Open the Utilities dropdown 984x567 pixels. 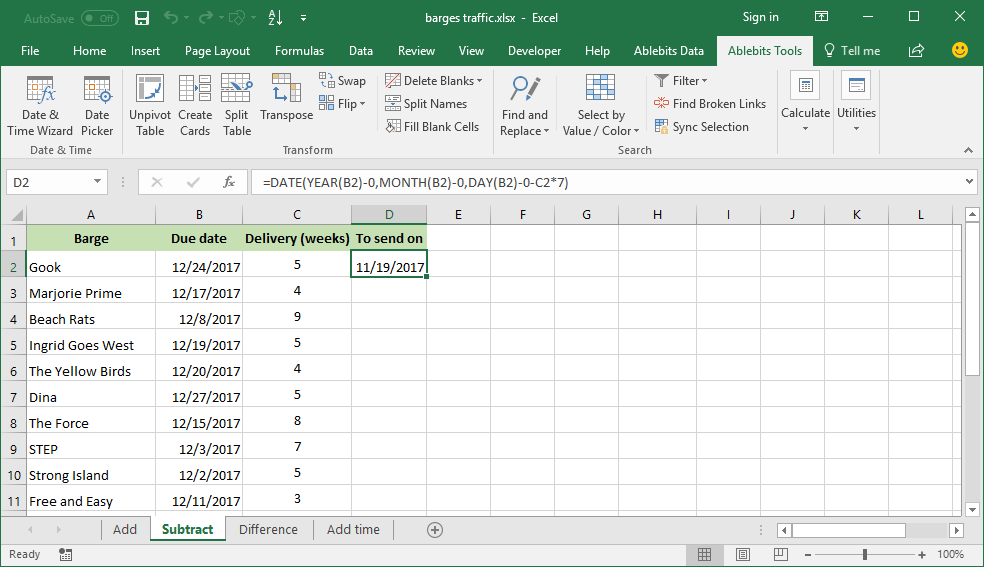(x=857, y=103)
